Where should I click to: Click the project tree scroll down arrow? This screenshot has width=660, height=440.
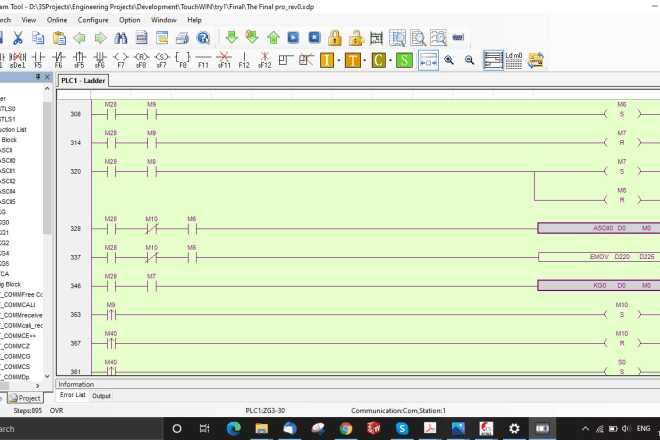pos(47,376)
